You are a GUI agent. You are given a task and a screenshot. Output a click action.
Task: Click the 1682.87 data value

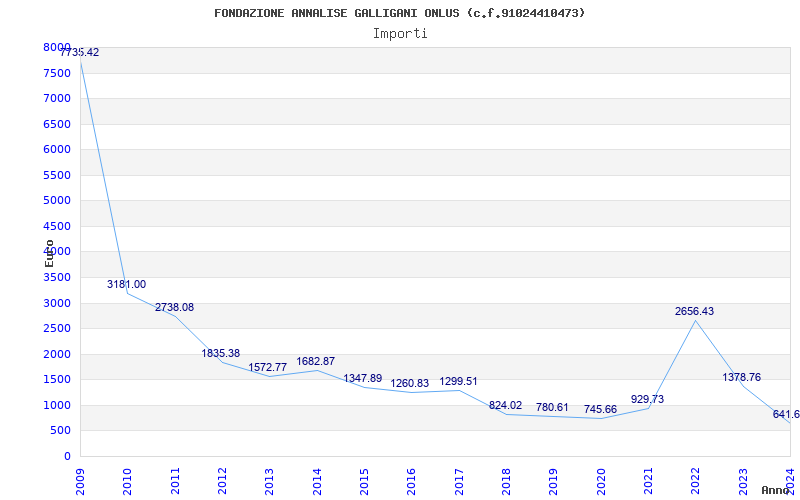[316, 361]
